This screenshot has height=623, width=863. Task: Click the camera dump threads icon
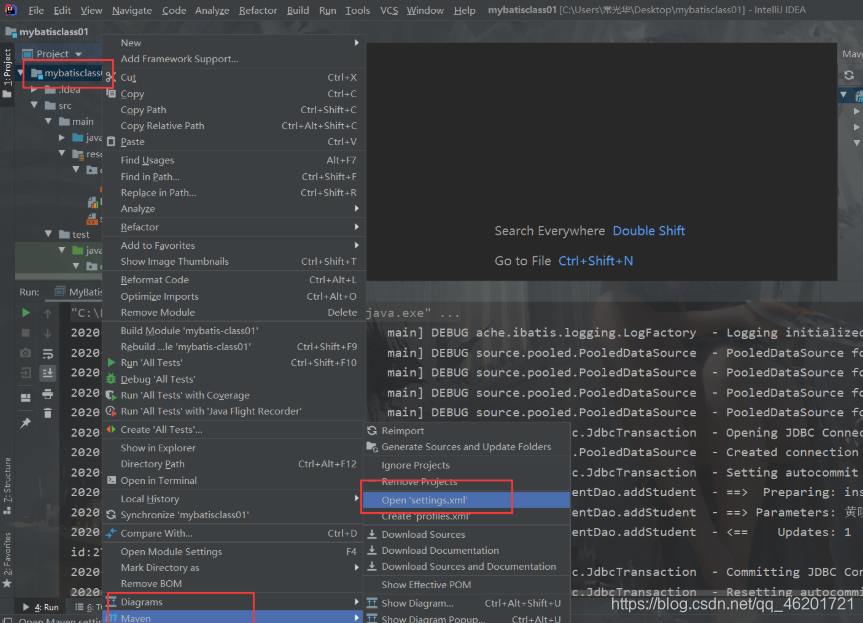pyautogui.click(x=25, y=353)
